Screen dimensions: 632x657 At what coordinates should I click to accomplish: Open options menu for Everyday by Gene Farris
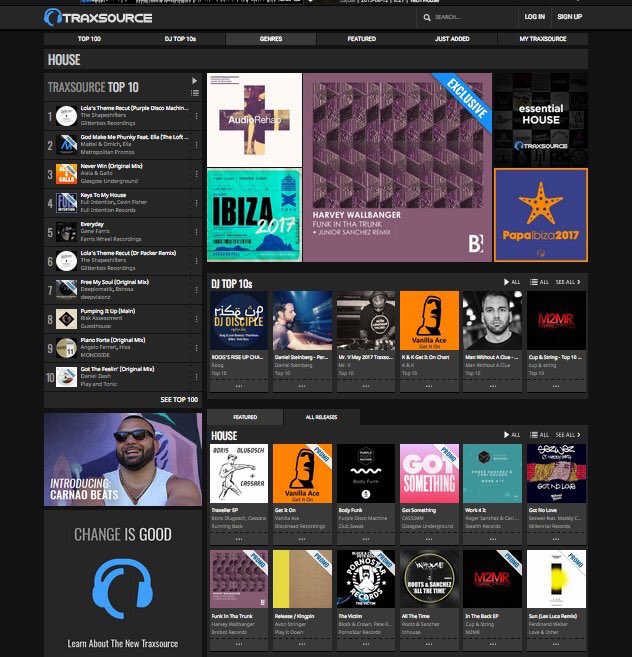196,232
